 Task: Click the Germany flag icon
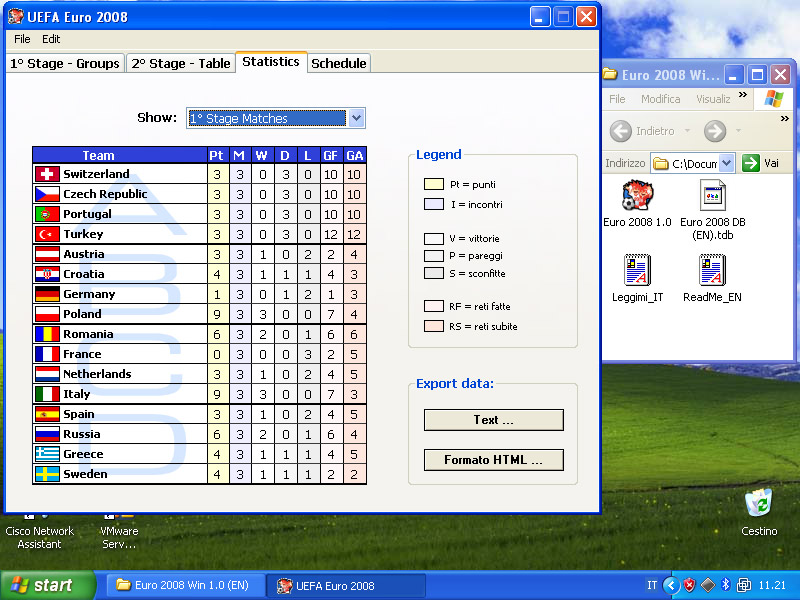[47, 294]
